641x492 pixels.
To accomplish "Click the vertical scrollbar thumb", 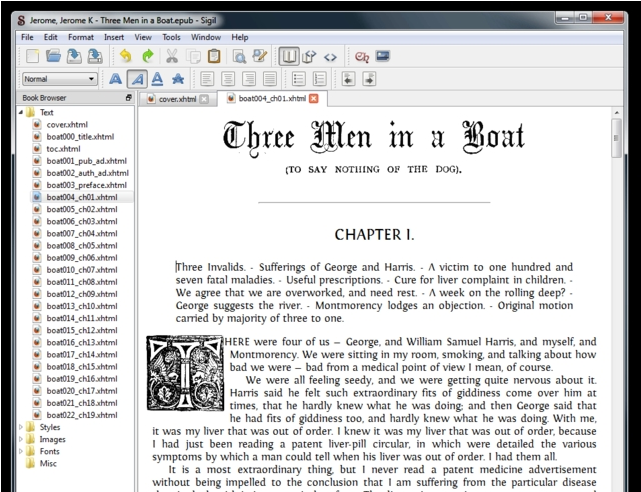I will (x=616, y=138).
